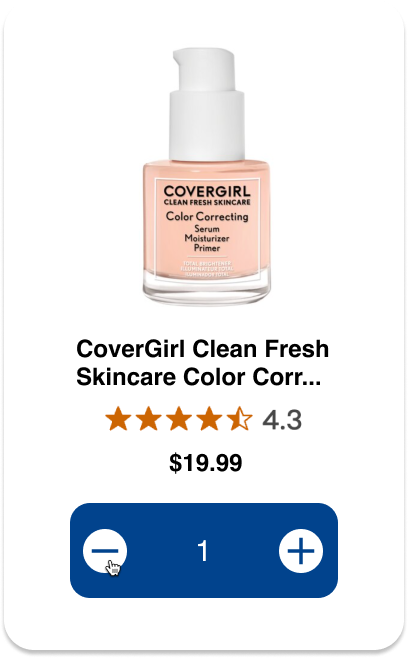Viewport: 408px width, 658px height.
Task: Click the fourth orange rating star
Action: click(209, 418)
